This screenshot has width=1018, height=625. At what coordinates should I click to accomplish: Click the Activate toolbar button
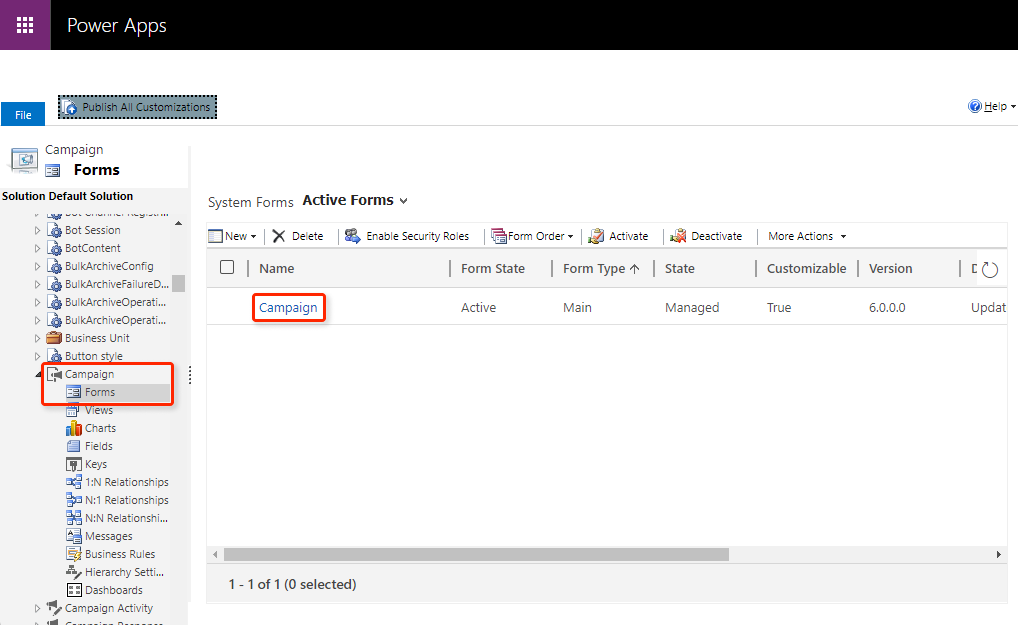point(618,236)
